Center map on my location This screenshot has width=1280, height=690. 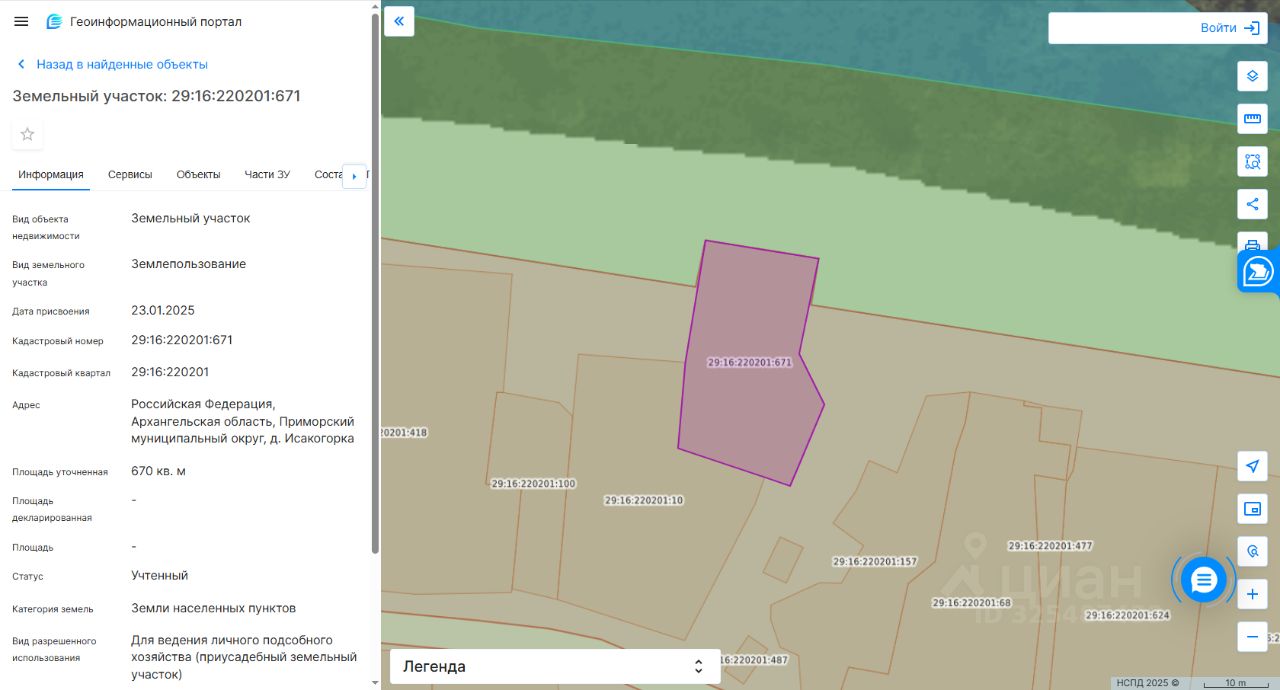click(1252, 465)
